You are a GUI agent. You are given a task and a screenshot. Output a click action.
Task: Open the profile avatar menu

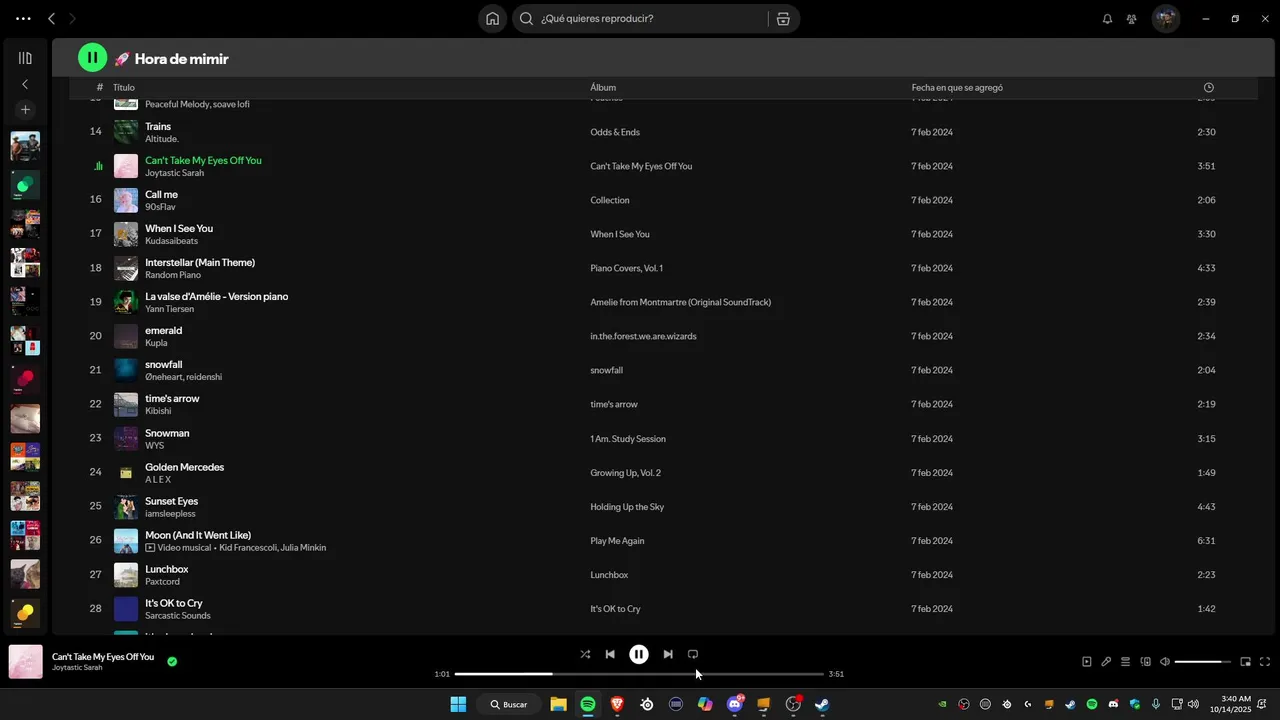tap(1166, 19)
